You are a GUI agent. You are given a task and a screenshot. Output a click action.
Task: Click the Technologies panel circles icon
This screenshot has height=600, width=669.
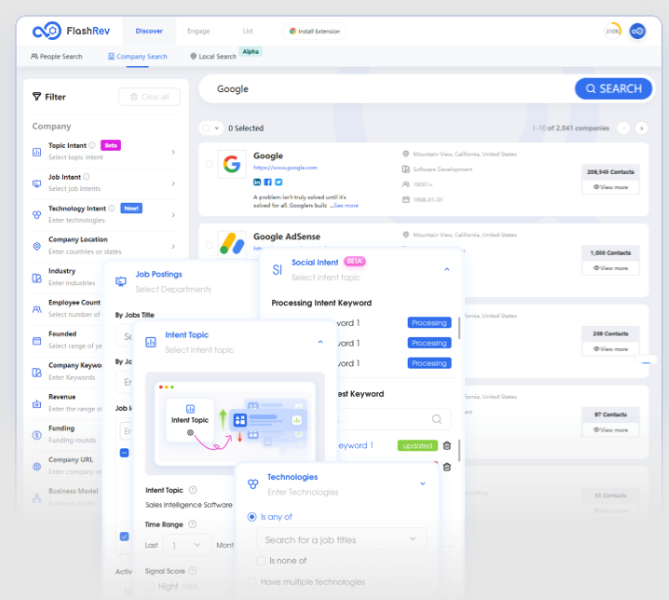tap(253, 484)
